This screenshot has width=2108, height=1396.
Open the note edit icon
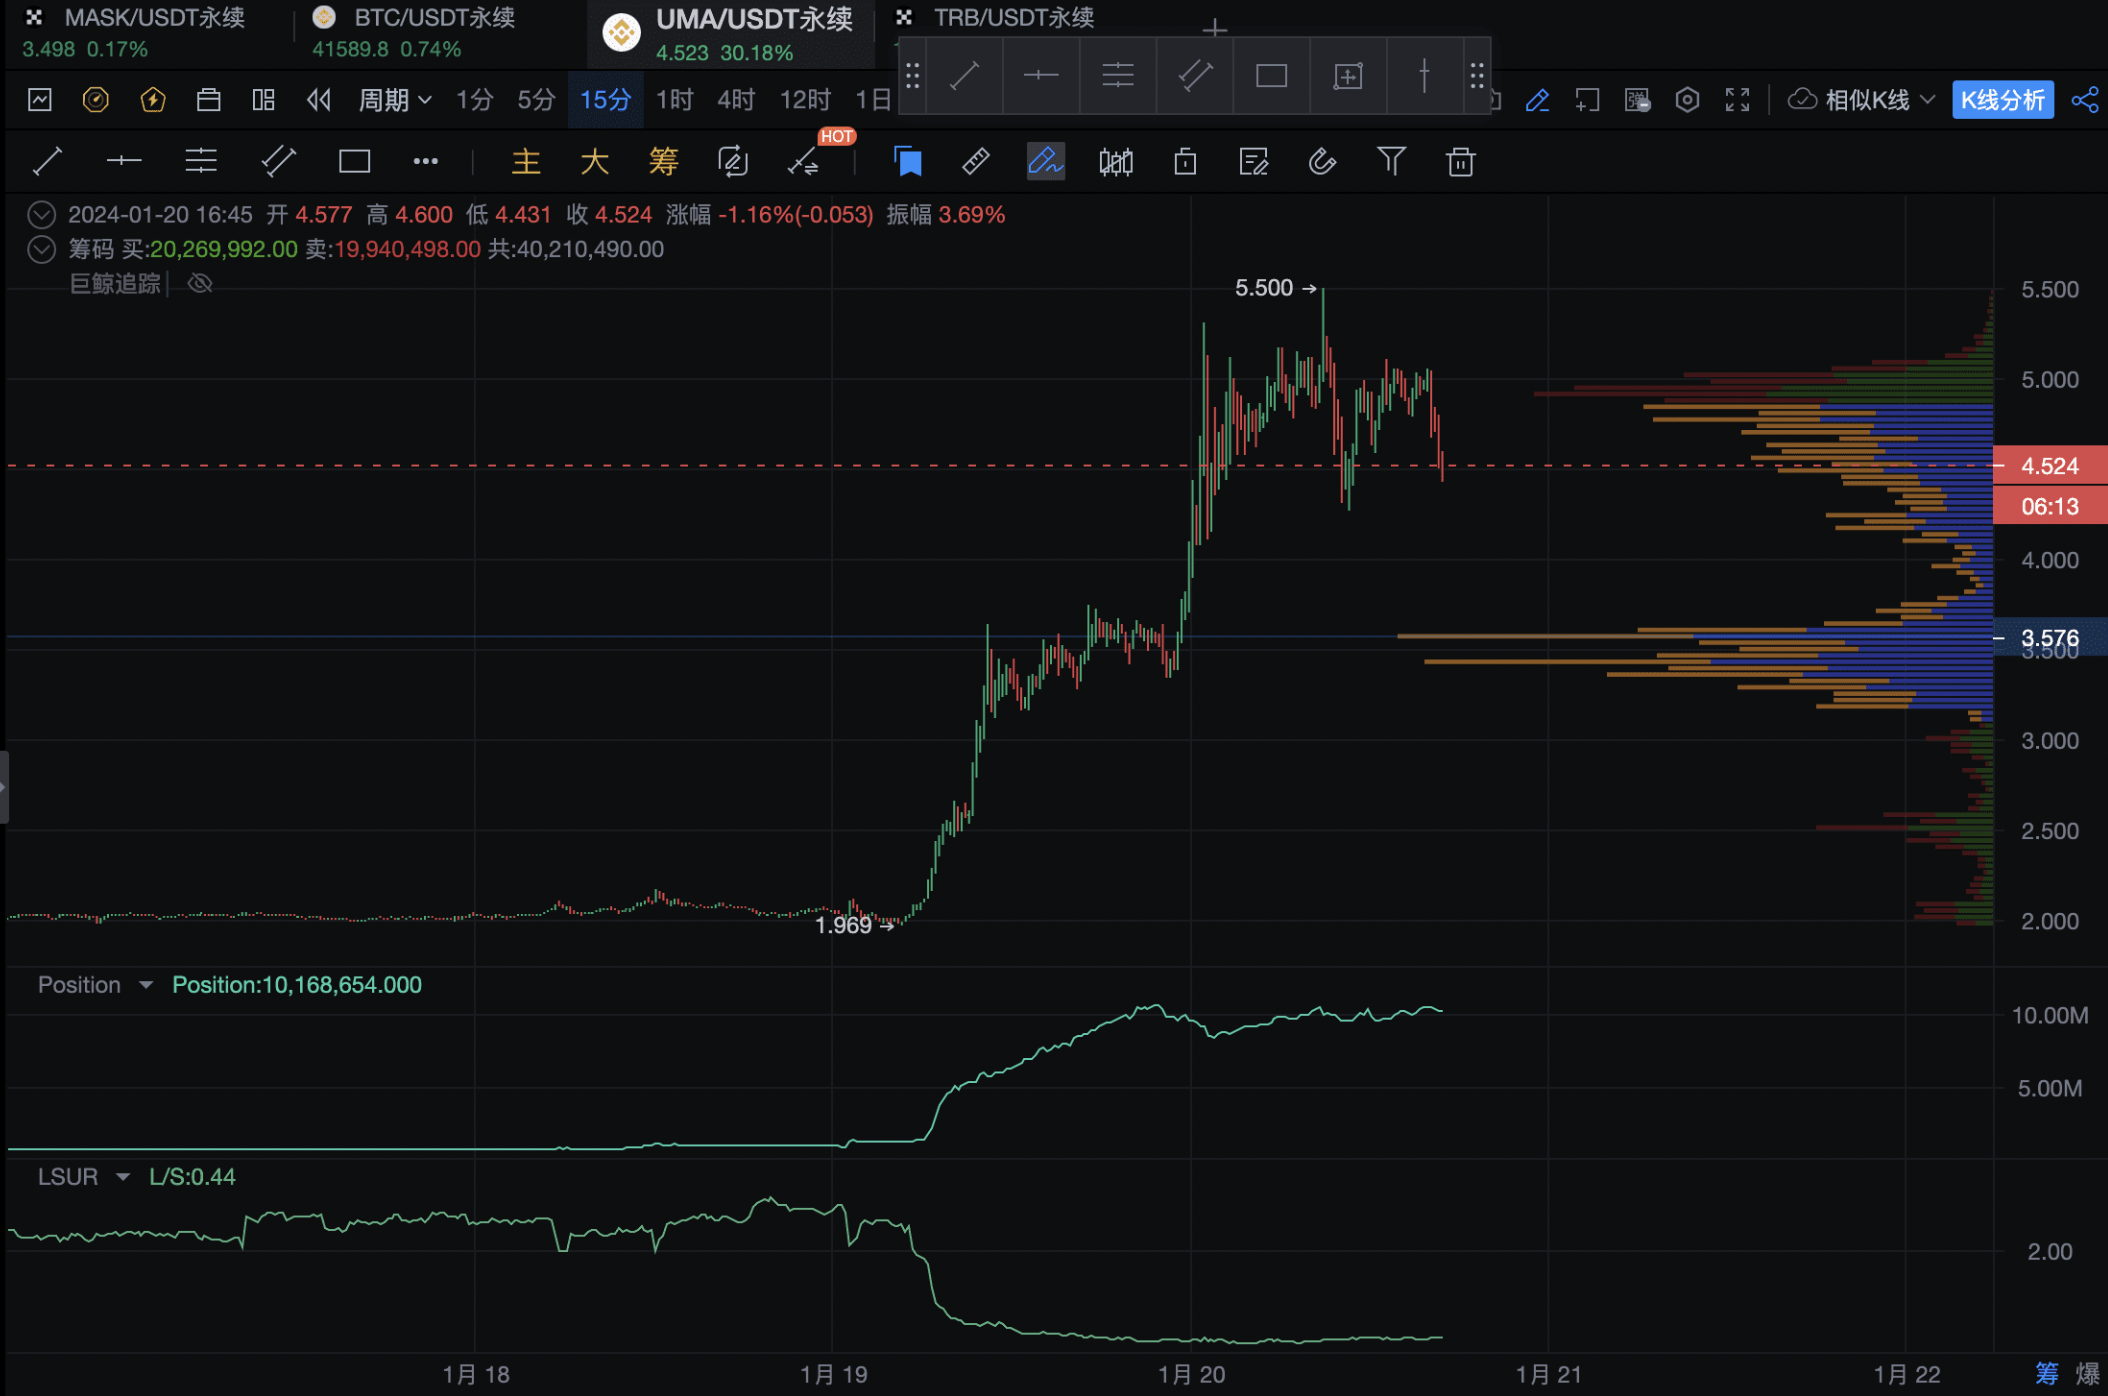(1254, 161)
